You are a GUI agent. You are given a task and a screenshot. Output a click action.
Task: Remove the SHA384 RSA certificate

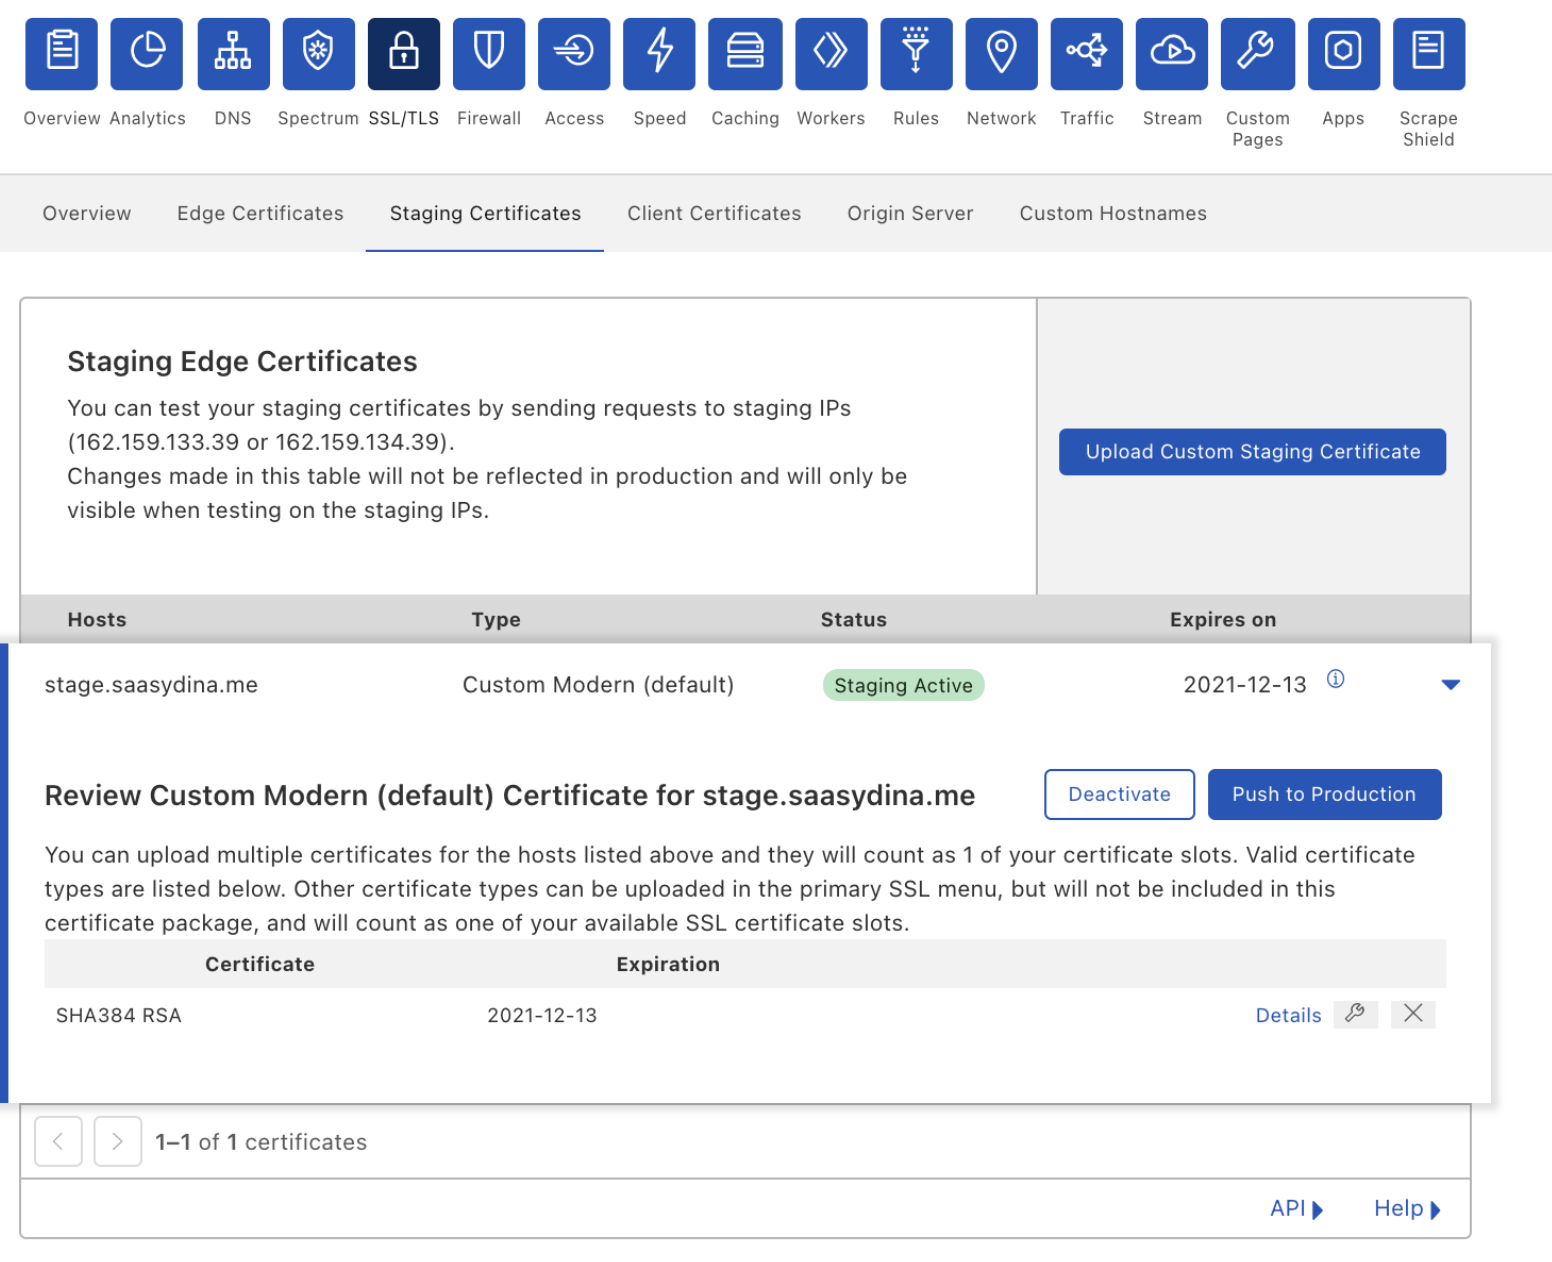click(x=1412, y=1014)
